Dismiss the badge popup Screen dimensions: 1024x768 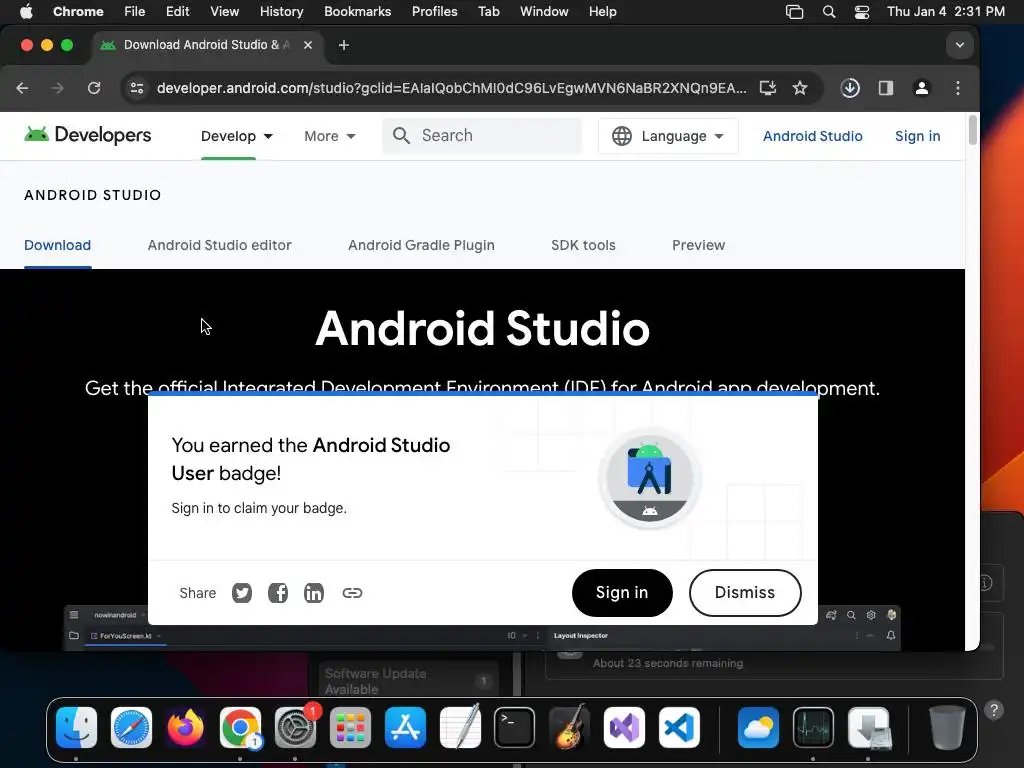point(744,592)
